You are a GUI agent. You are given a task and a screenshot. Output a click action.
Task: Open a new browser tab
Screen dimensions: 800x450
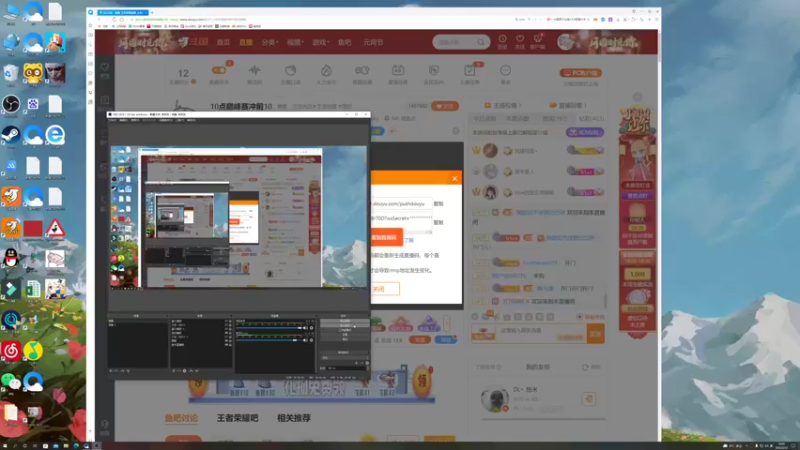[152, 12]
